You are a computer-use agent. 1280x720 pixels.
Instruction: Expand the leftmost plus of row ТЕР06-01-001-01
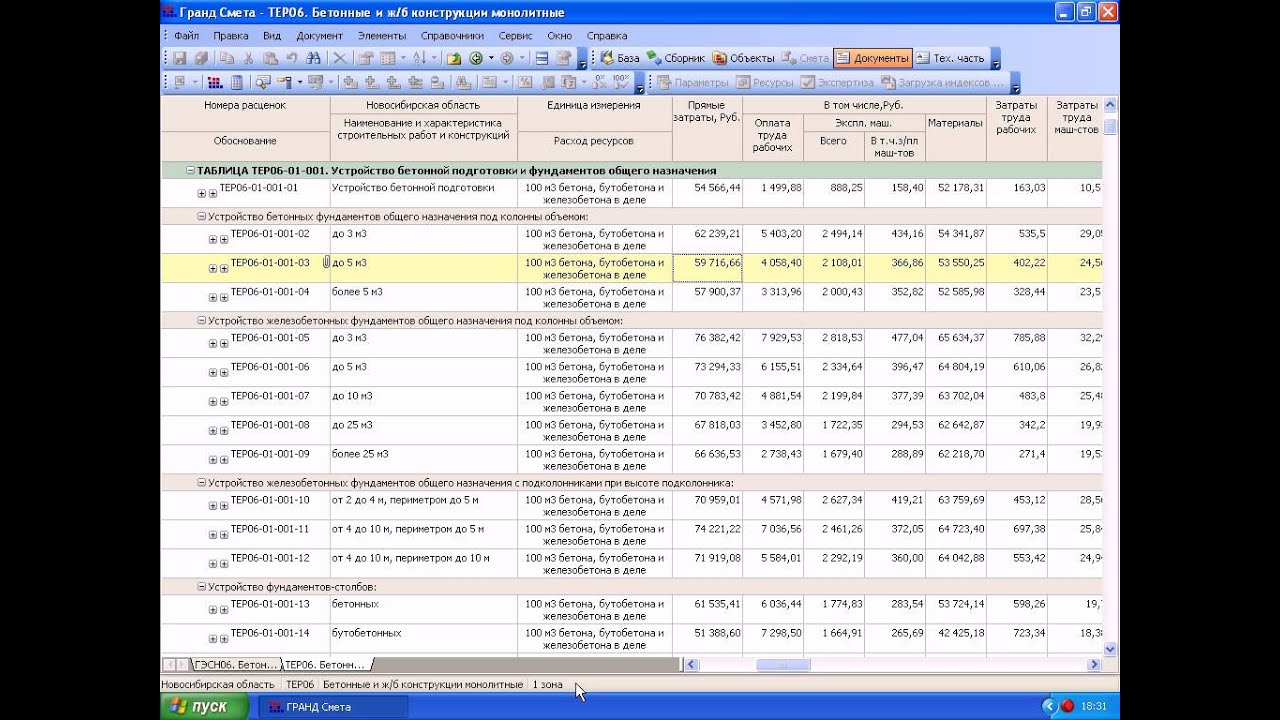point(201,194)
